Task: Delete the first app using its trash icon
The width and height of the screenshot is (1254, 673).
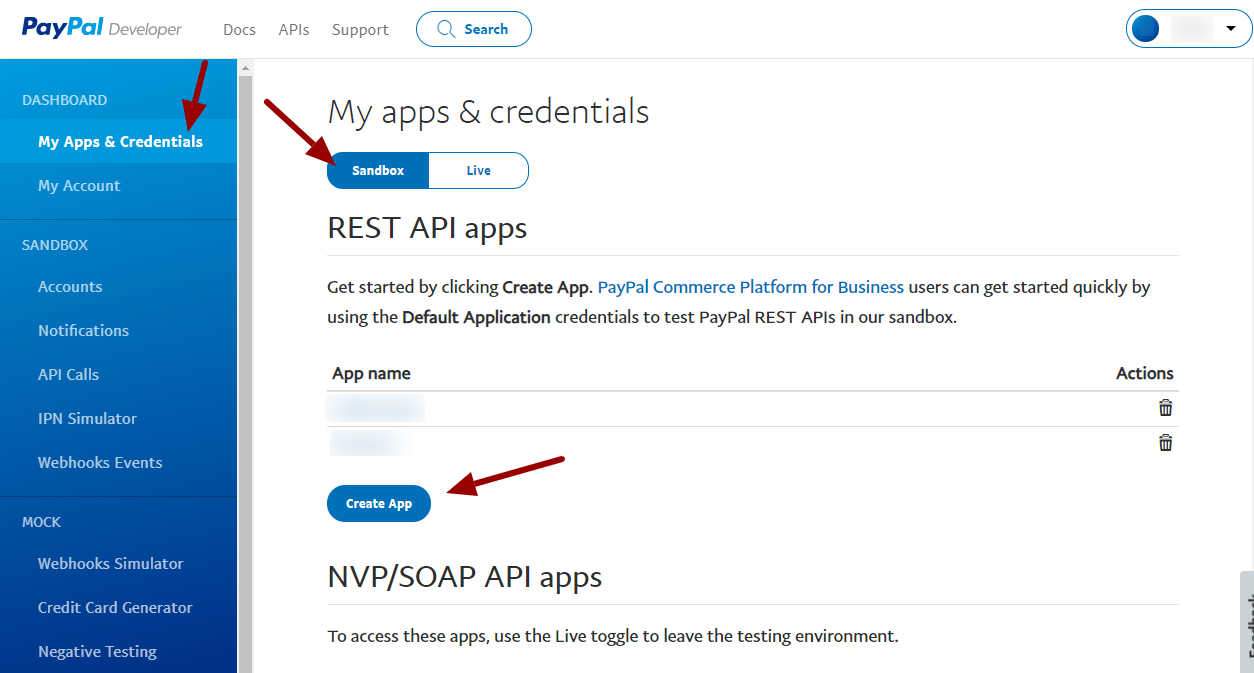Action: (x=1165, y=408)
